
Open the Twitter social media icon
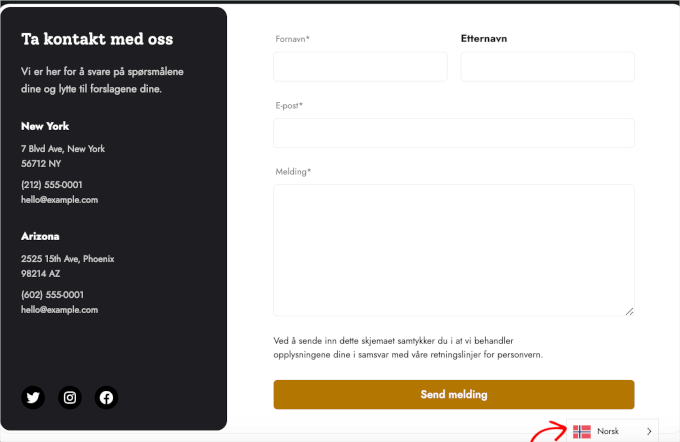click(33, 397)
